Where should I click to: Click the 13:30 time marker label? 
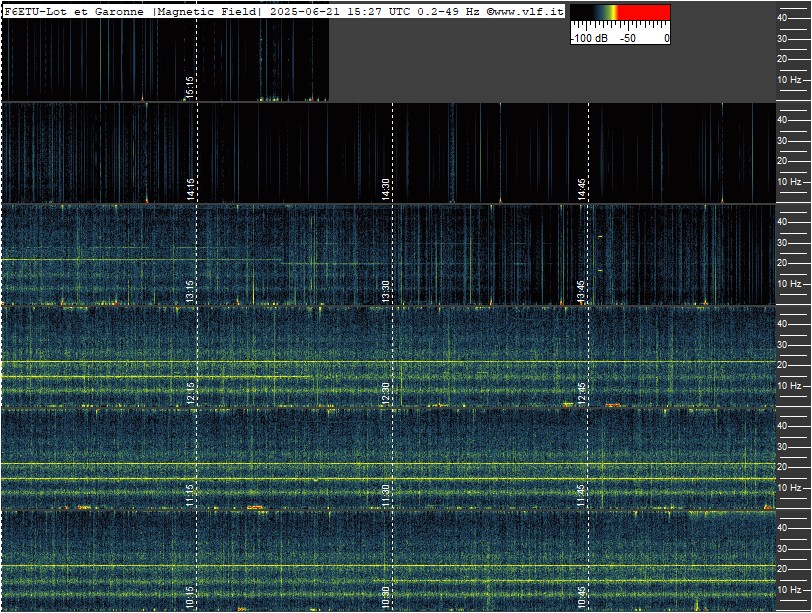385,291
